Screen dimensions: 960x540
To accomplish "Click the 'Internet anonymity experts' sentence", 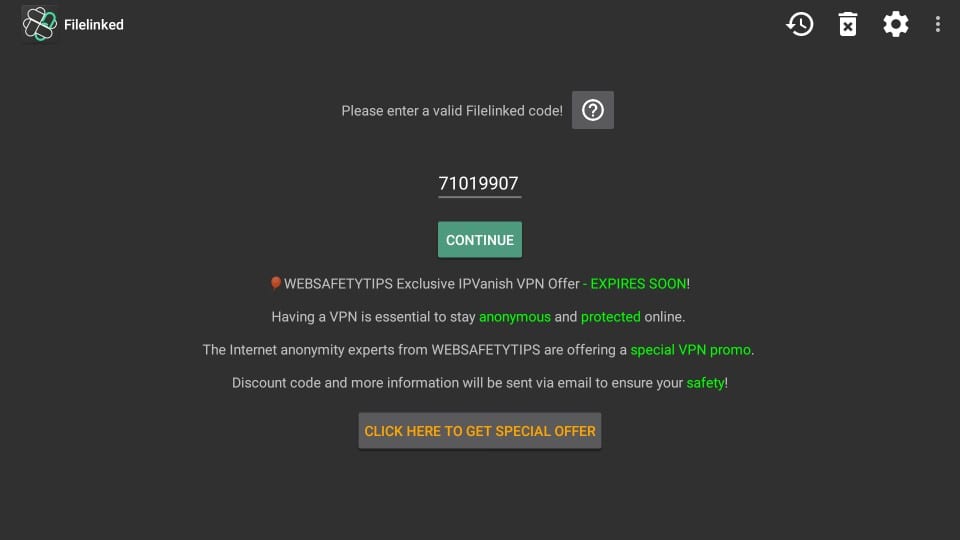I will coord(478,350).
